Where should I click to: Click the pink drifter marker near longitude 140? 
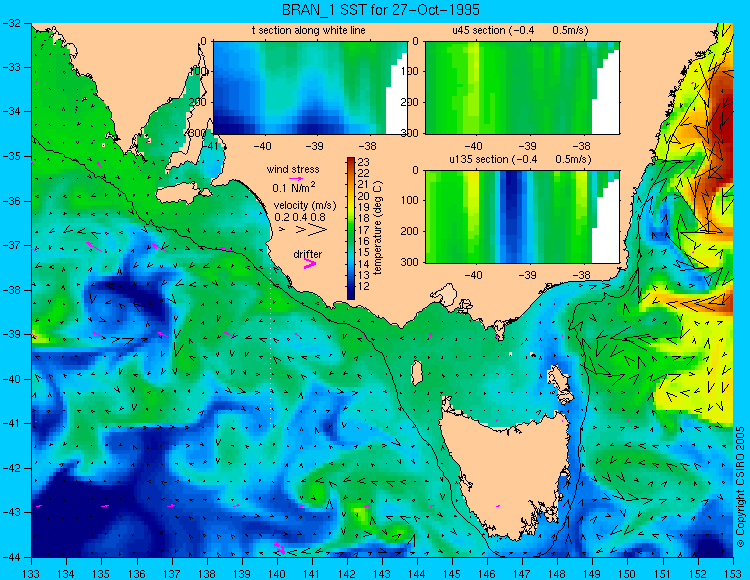click(x=280, y=547)
